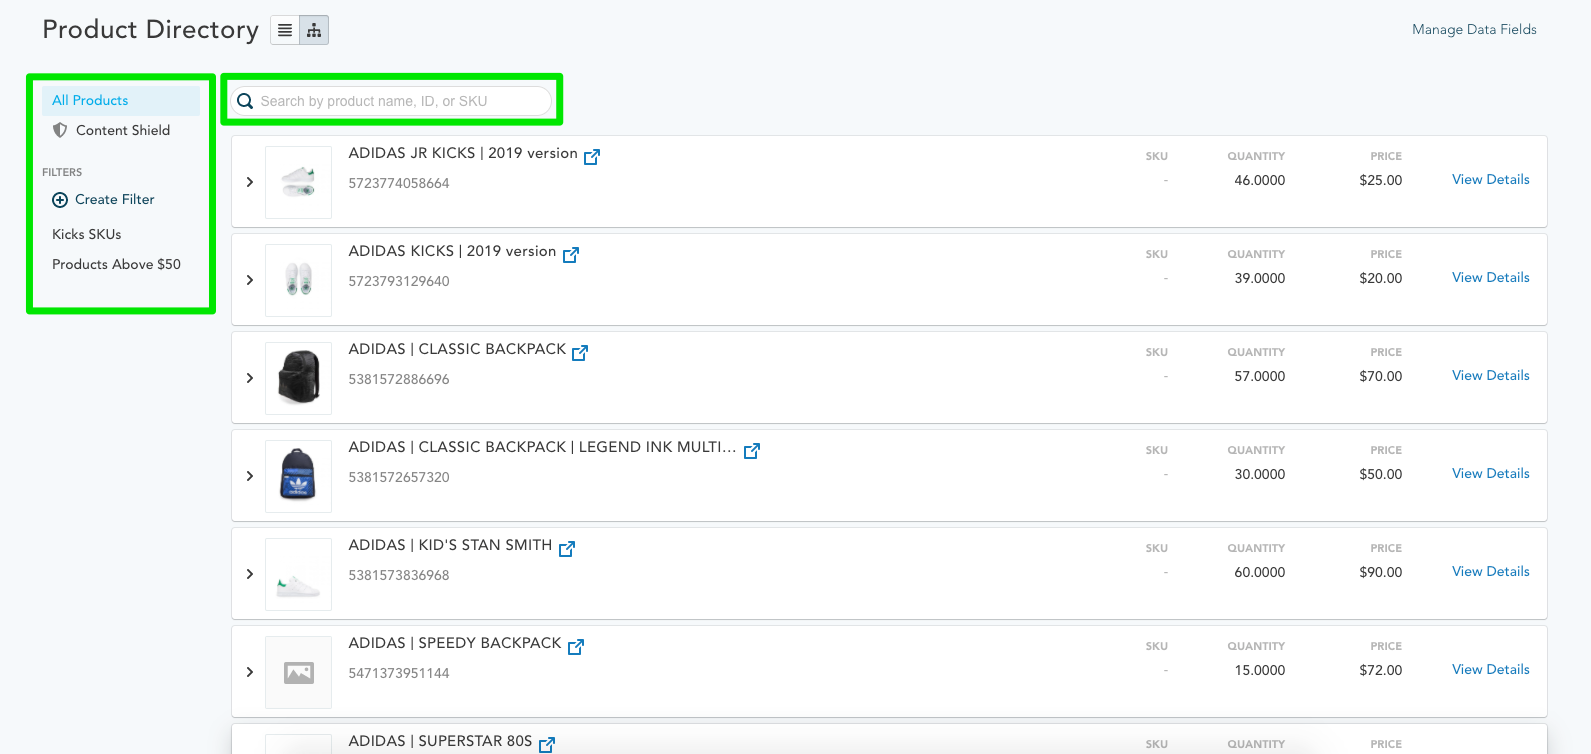
Task: Click the search magnifier icon
Action: coord(245,101)
